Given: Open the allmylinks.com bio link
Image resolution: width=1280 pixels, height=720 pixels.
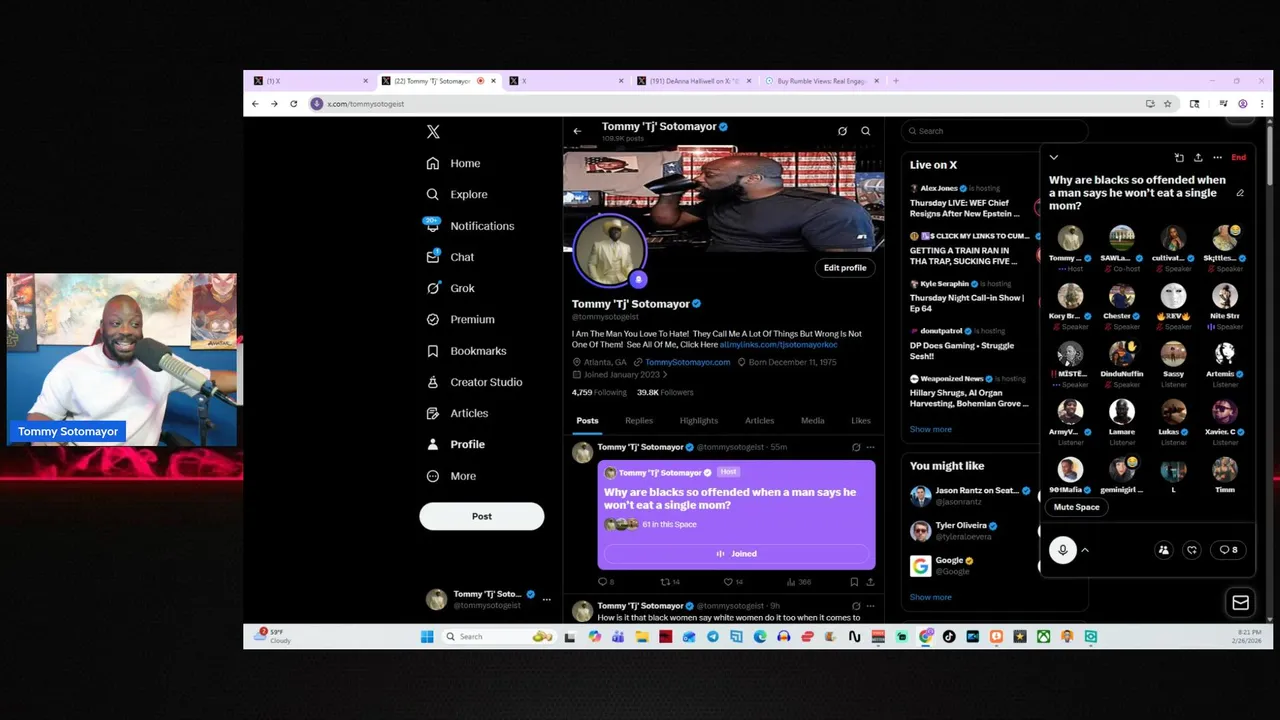Looking at the screenshot, I should coord(778,344).
